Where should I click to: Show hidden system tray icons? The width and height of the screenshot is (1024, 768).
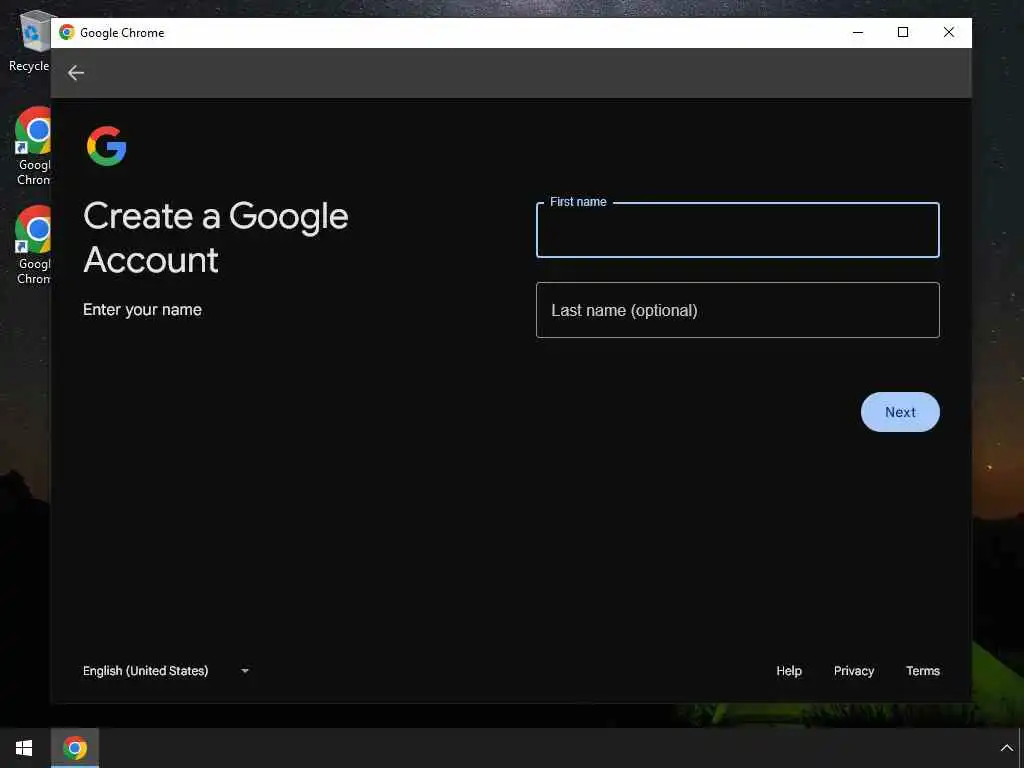click(1006, 748)
